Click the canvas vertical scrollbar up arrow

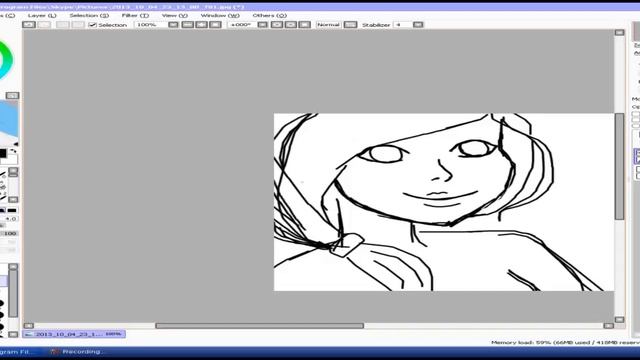click(x=619, y=33)
